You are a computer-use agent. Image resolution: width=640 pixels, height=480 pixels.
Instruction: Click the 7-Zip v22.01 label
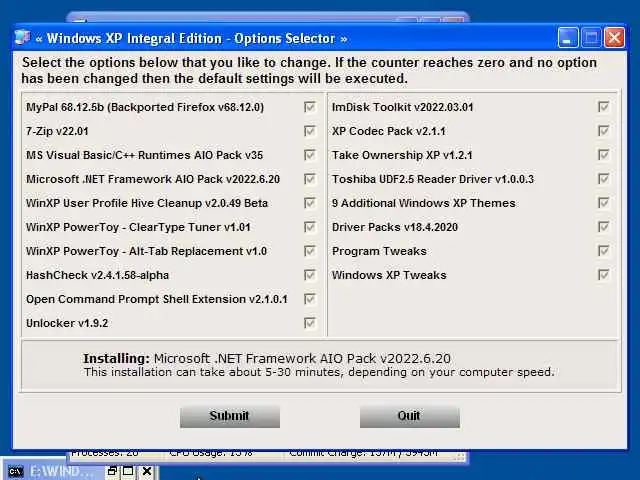point(57,131)
